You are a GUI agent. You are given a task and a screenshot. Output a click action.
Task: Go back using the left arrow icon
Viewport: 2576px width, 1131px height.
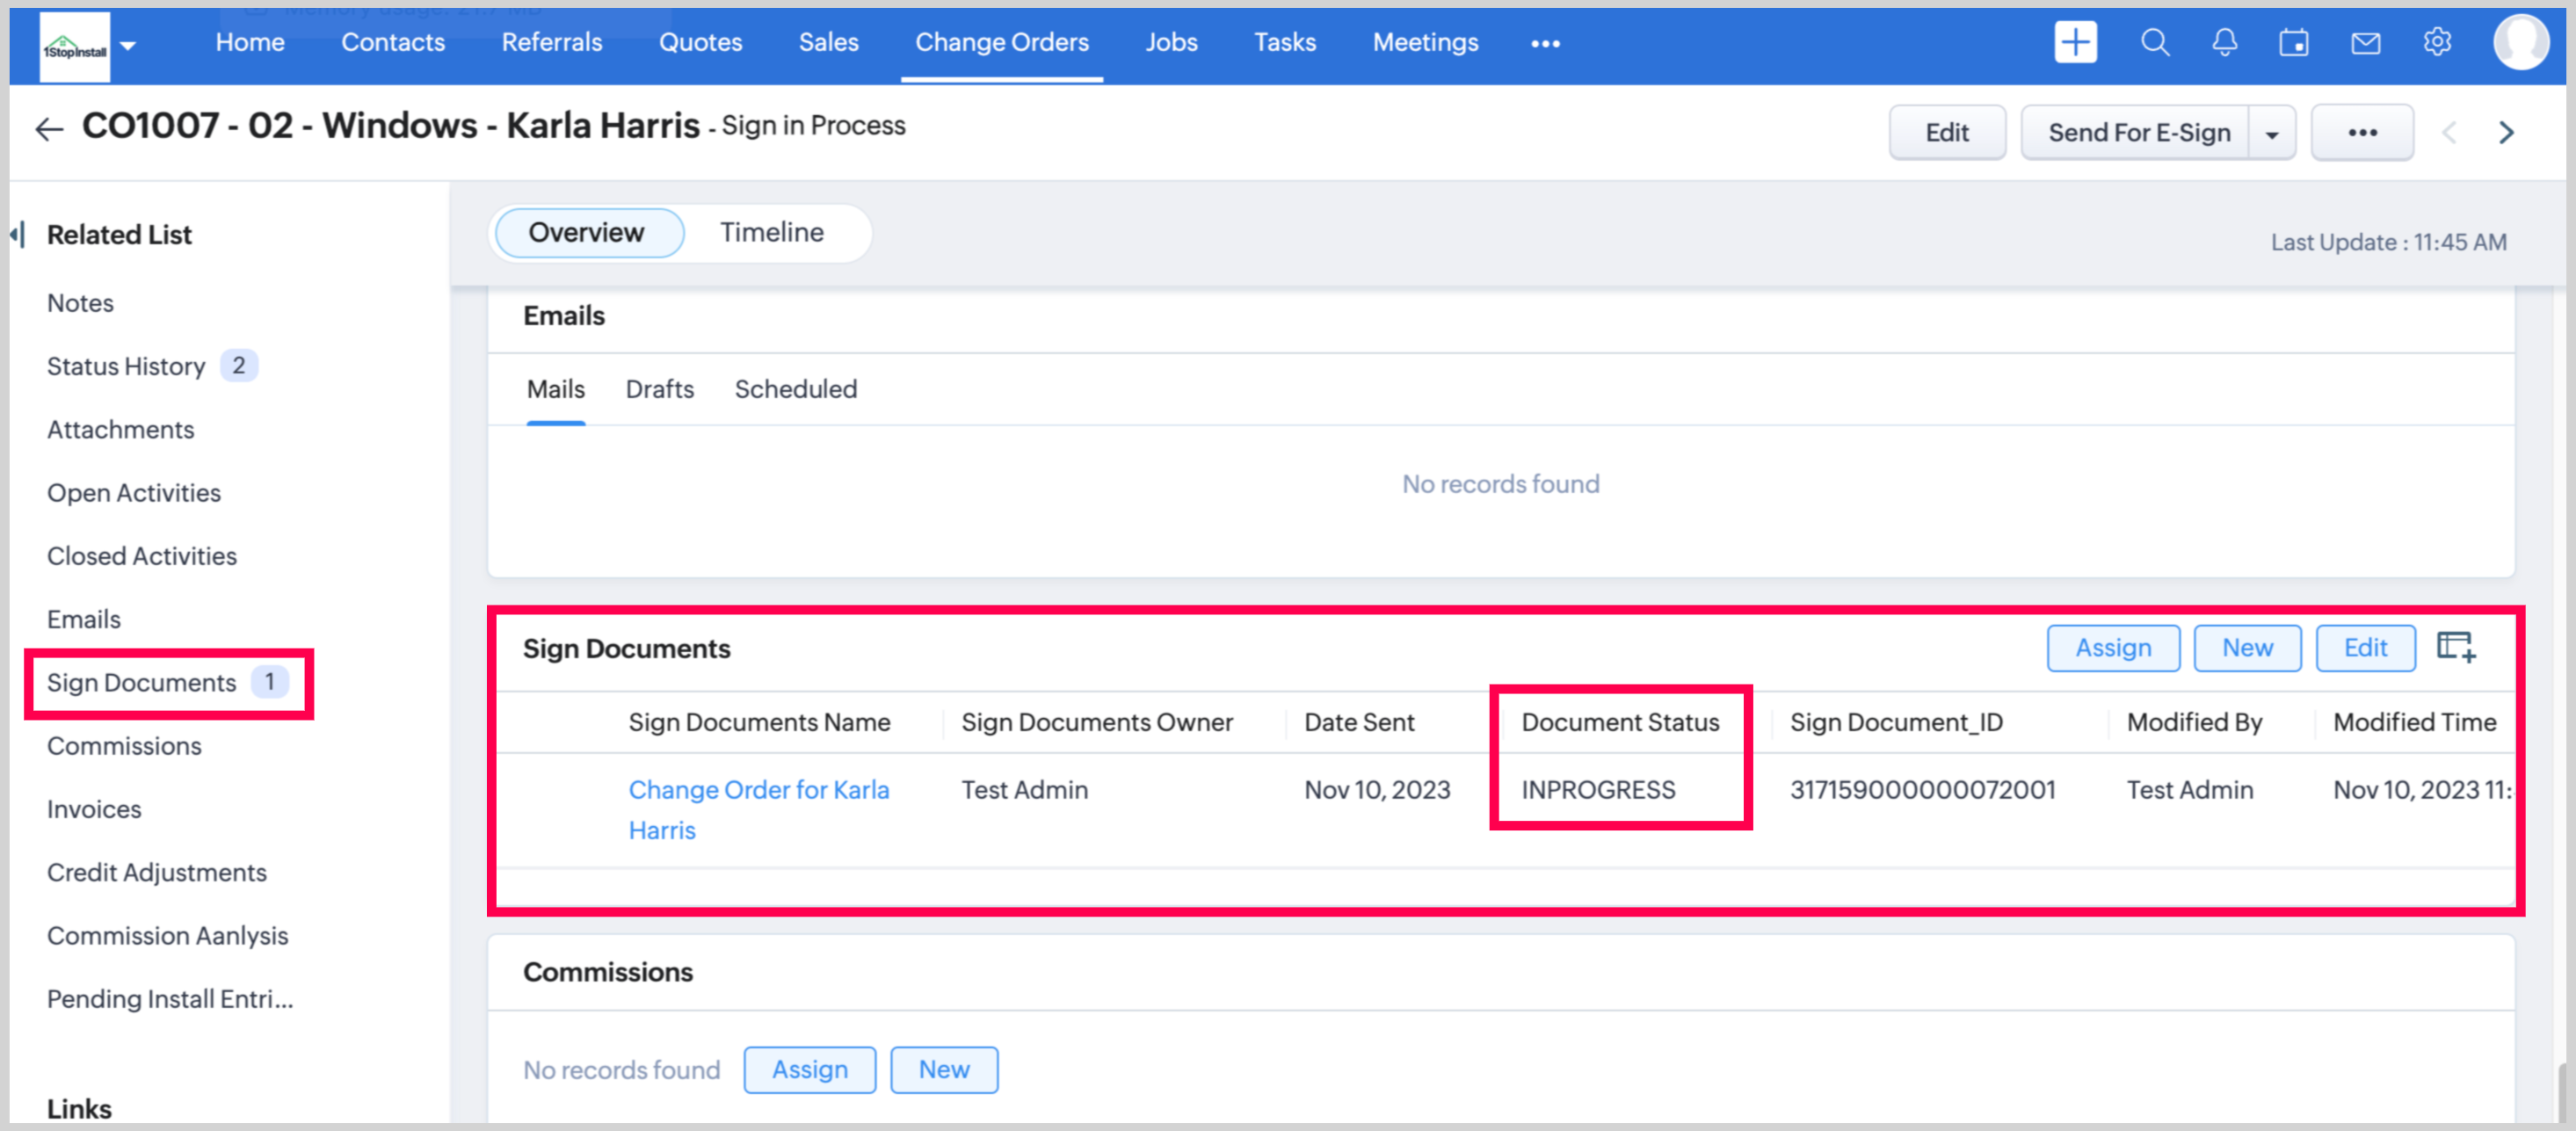pos(49,129)
